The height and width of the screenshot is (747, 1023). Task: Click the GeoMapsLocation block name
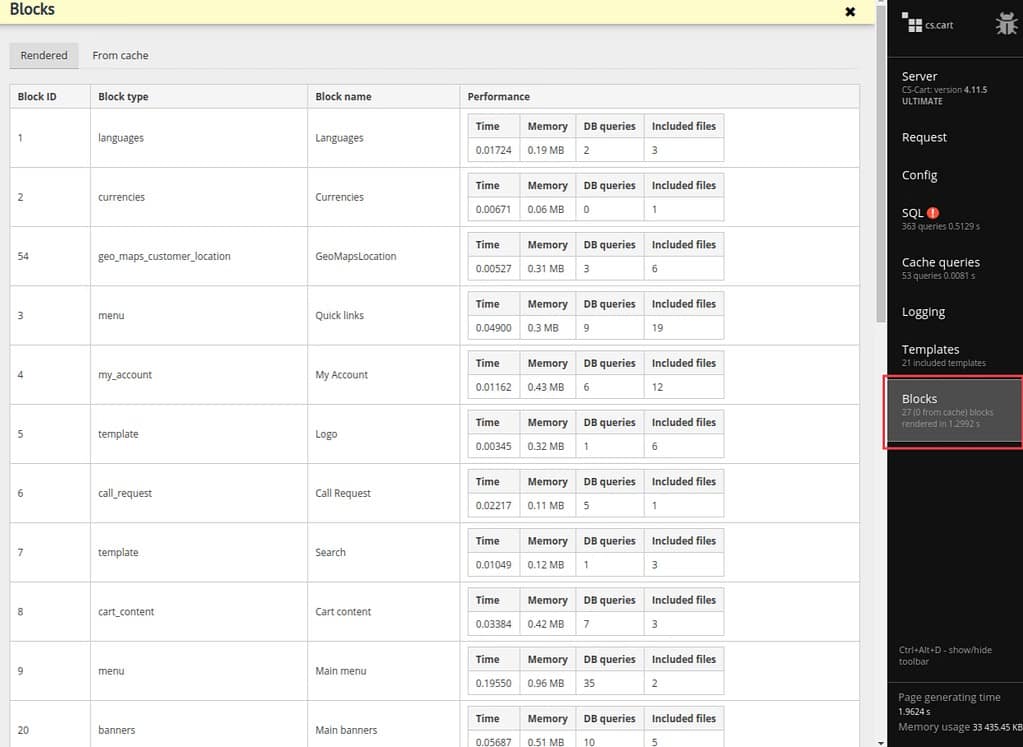pos(356,256)
